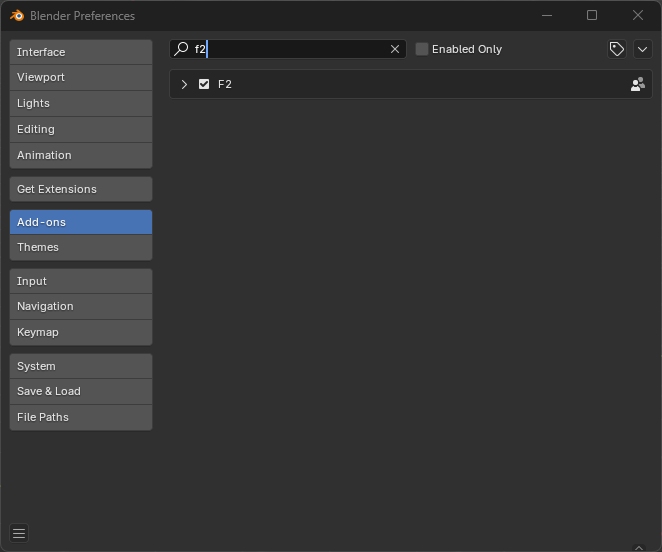
Task: Click the Blender logo in title bar
Action: point(17,16)
